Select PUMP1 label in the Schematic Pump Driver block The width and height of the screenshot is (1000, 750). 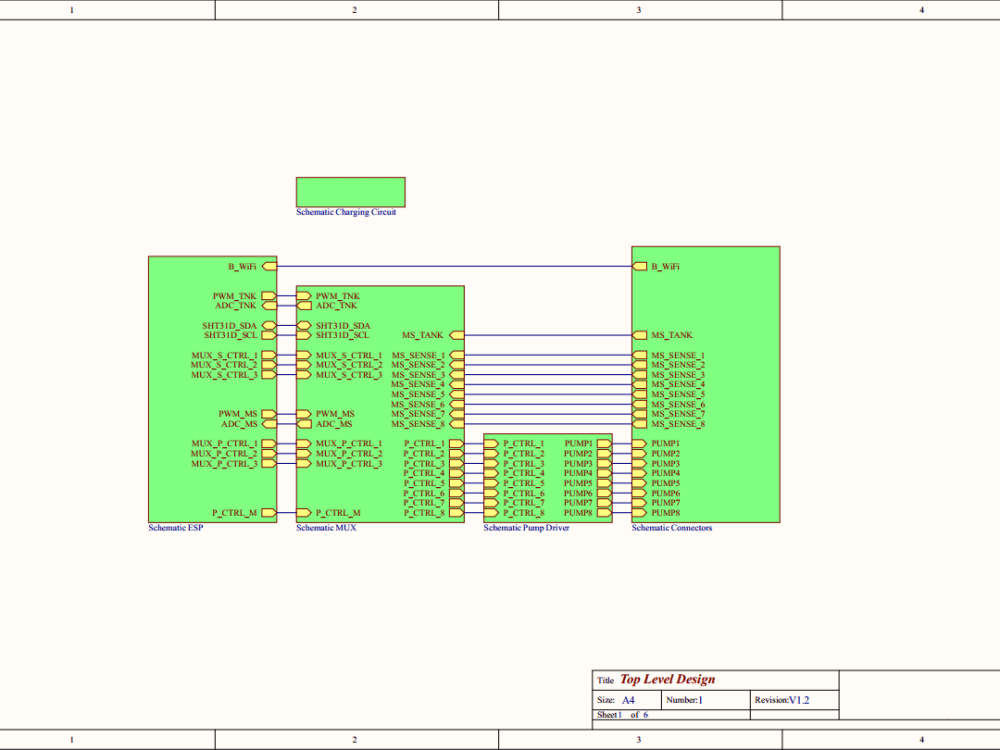pos(578,444)
